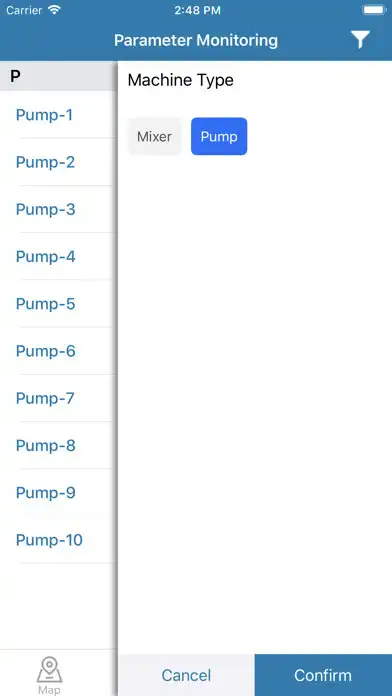Tap the P section header
The image size is (392, 696).
[59, 76]
